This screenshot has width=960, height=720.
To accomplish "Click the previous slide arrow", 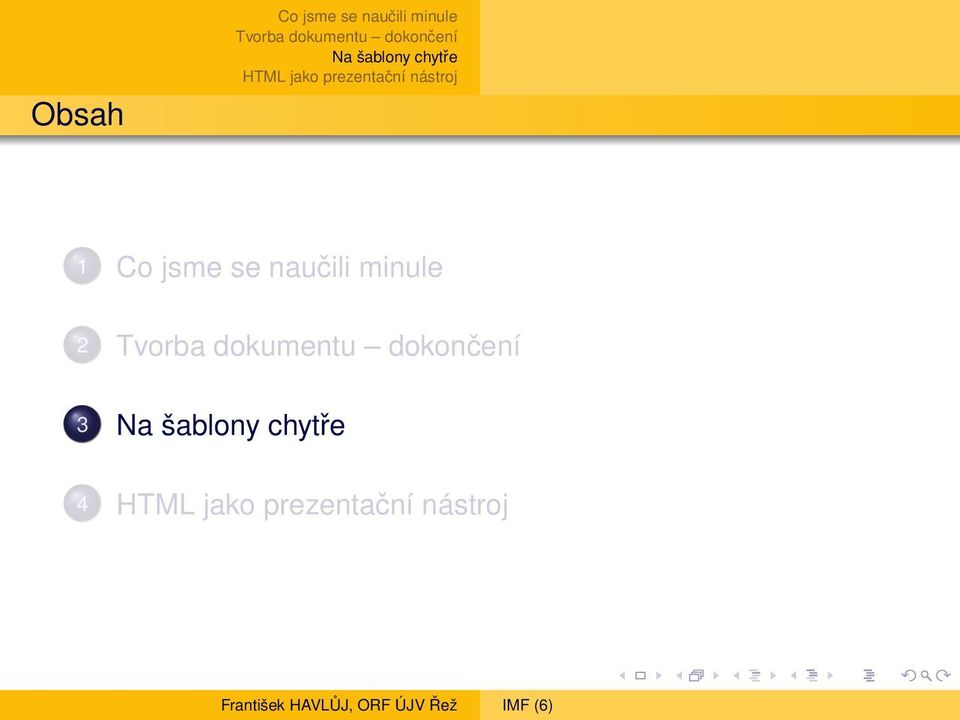I will (x=623, y=676).
